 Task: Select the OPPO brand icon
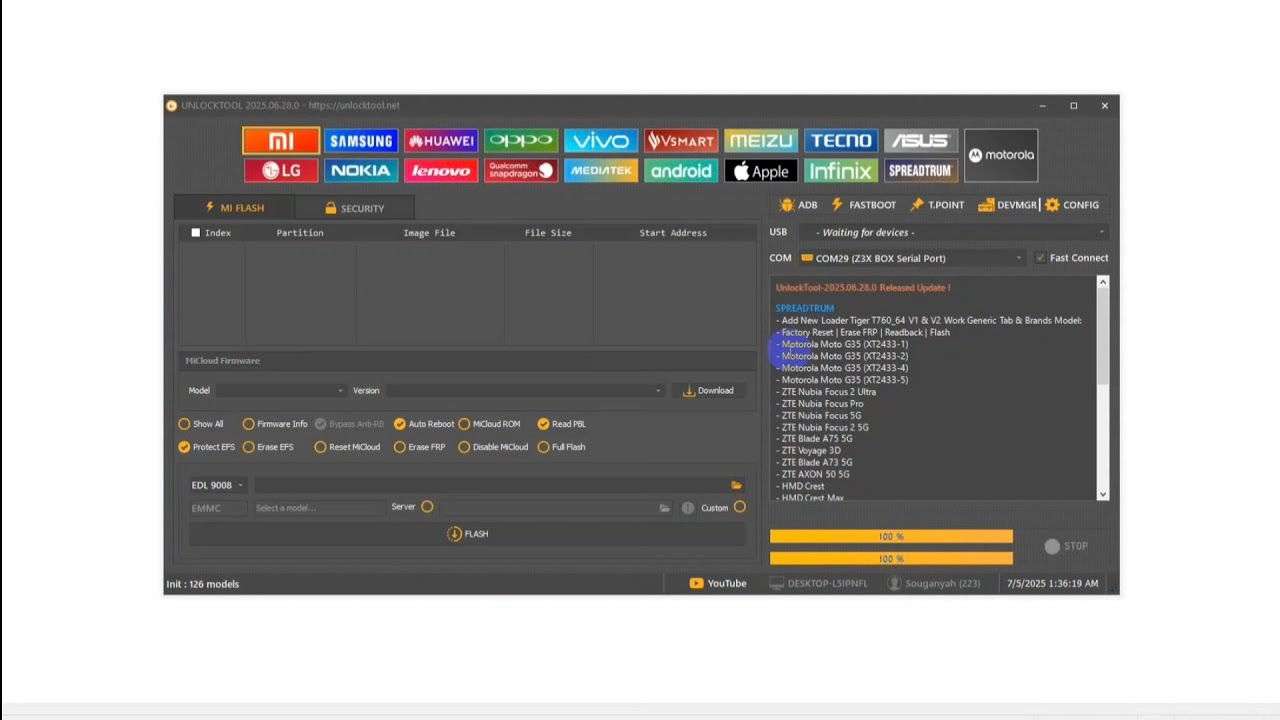coord(521,141)
